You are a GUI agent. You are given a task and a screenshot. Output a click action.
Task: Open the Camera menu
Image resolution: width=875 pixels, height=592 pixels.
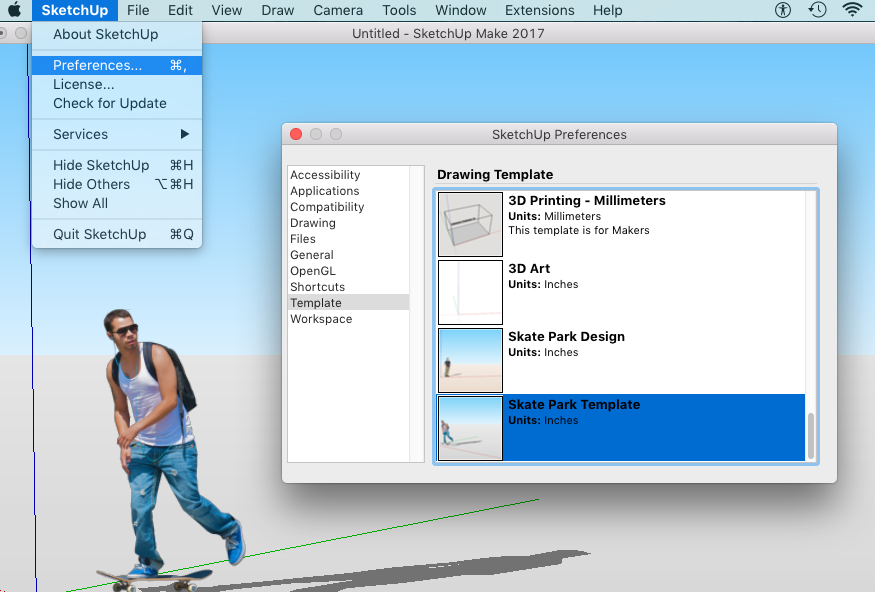point(338,10)
